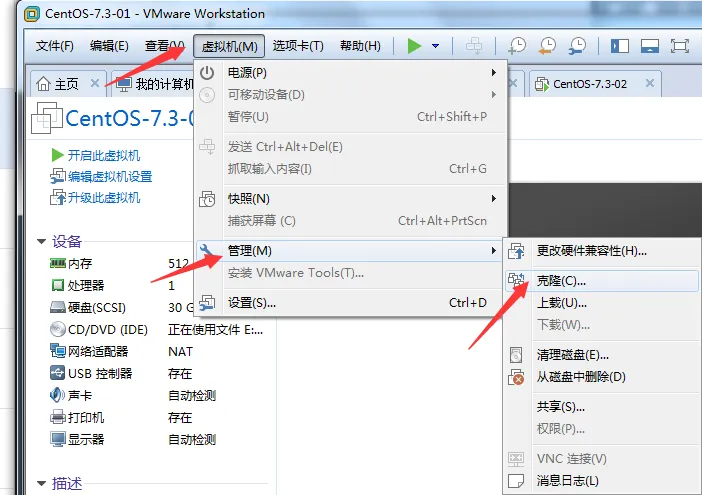Viewport: 702px width, 495px height.
Task: Click the wrench icon beside 管理(M)
Action: point(207,250)
